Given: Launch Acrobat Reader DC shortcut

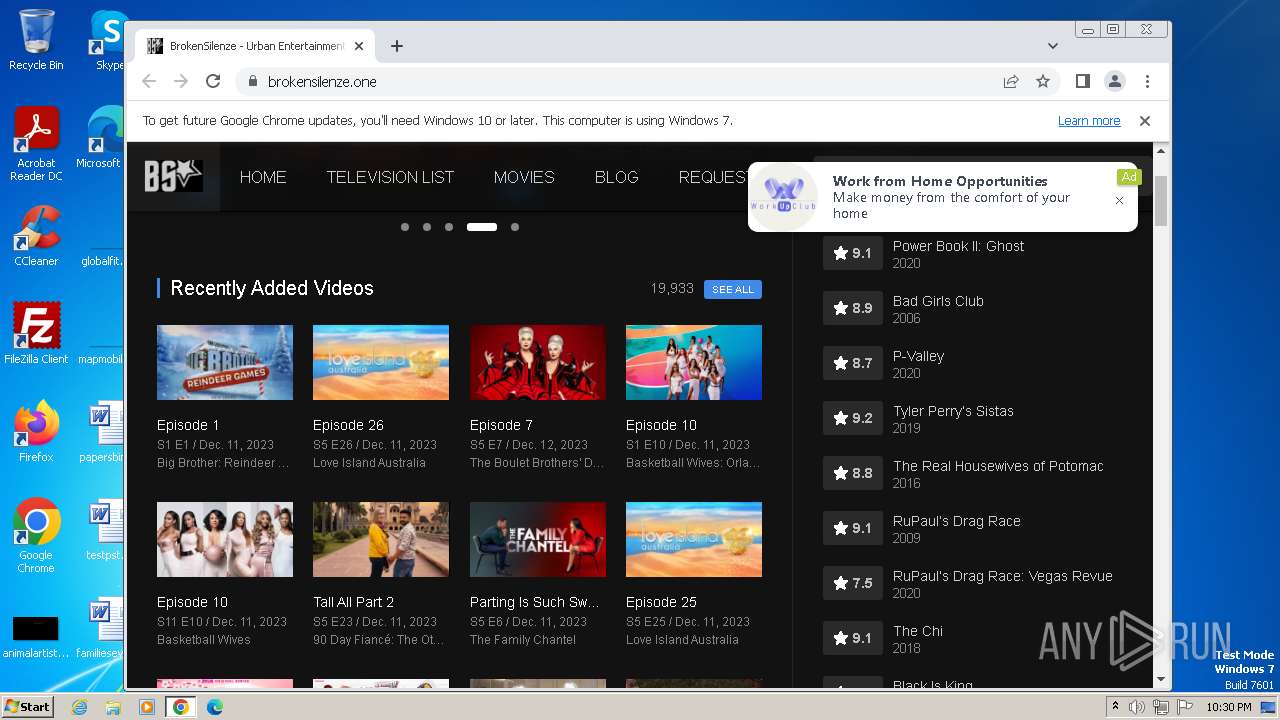Looking at the screenshot, I should [x=36, y=145].
